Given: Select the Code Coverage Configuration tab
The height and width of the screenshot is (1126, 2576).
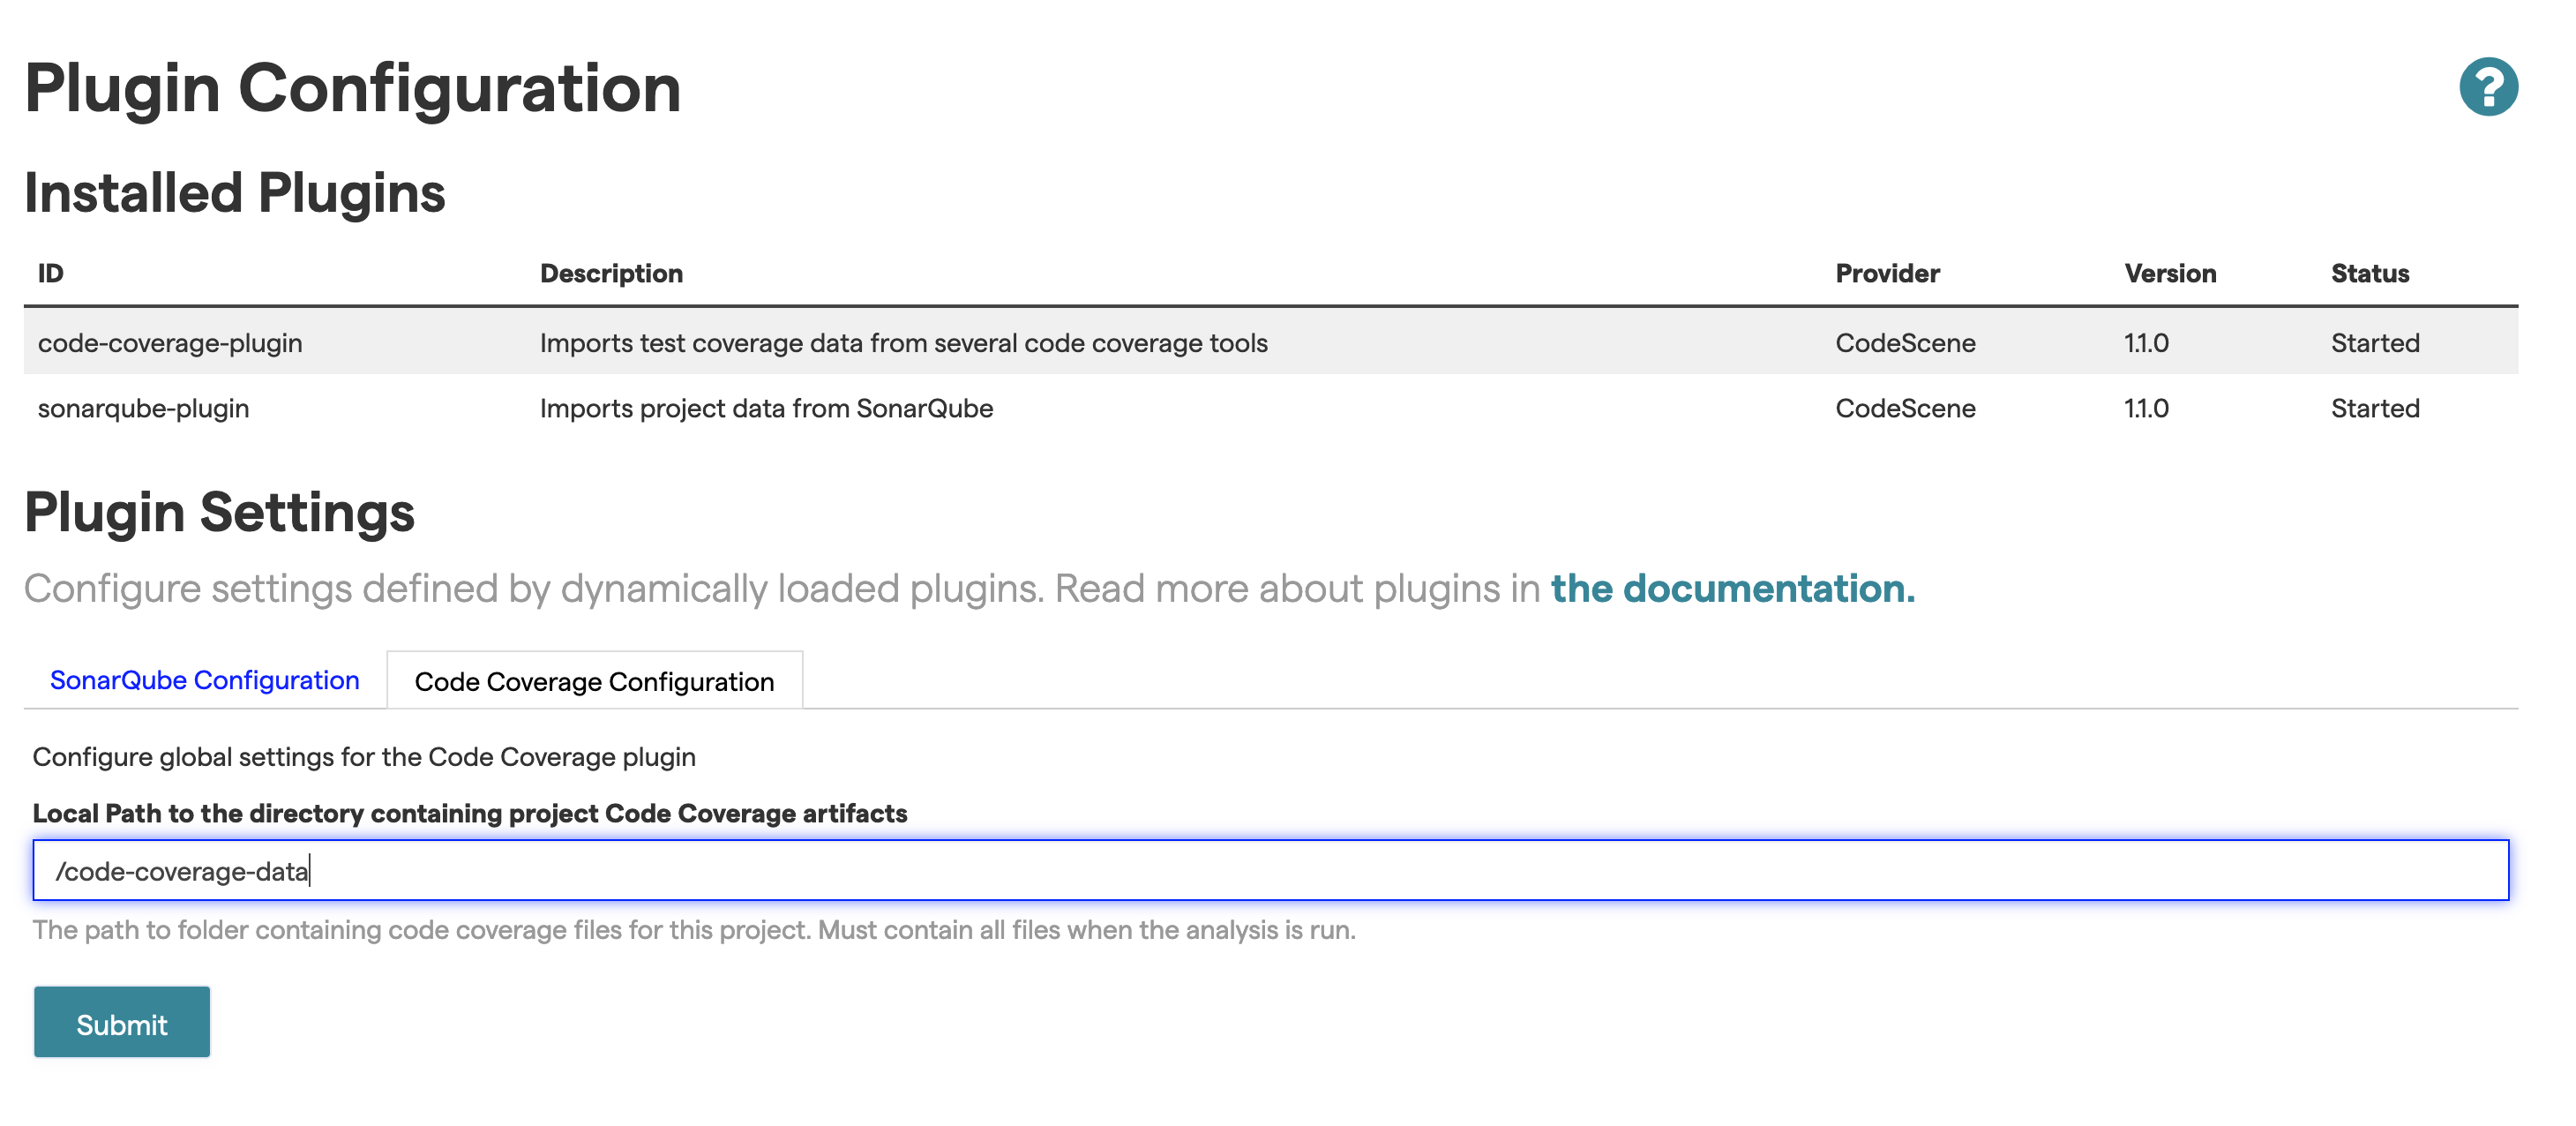Looking at the screenshot, I should (594, 681).
